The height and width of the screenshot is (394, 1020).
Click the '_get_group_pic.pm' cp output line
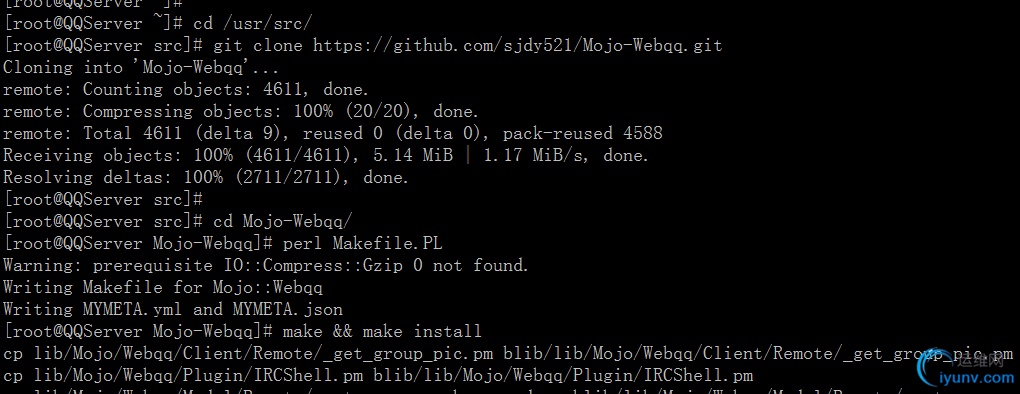click(x=508, y=354)
